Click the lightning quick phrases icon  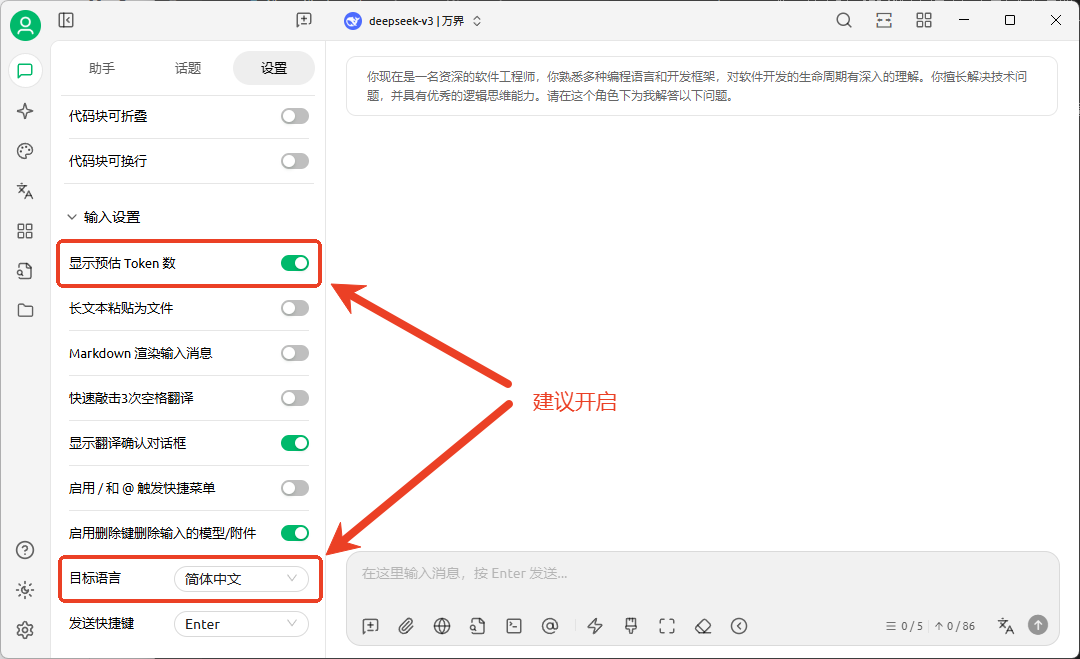[595, 626]
